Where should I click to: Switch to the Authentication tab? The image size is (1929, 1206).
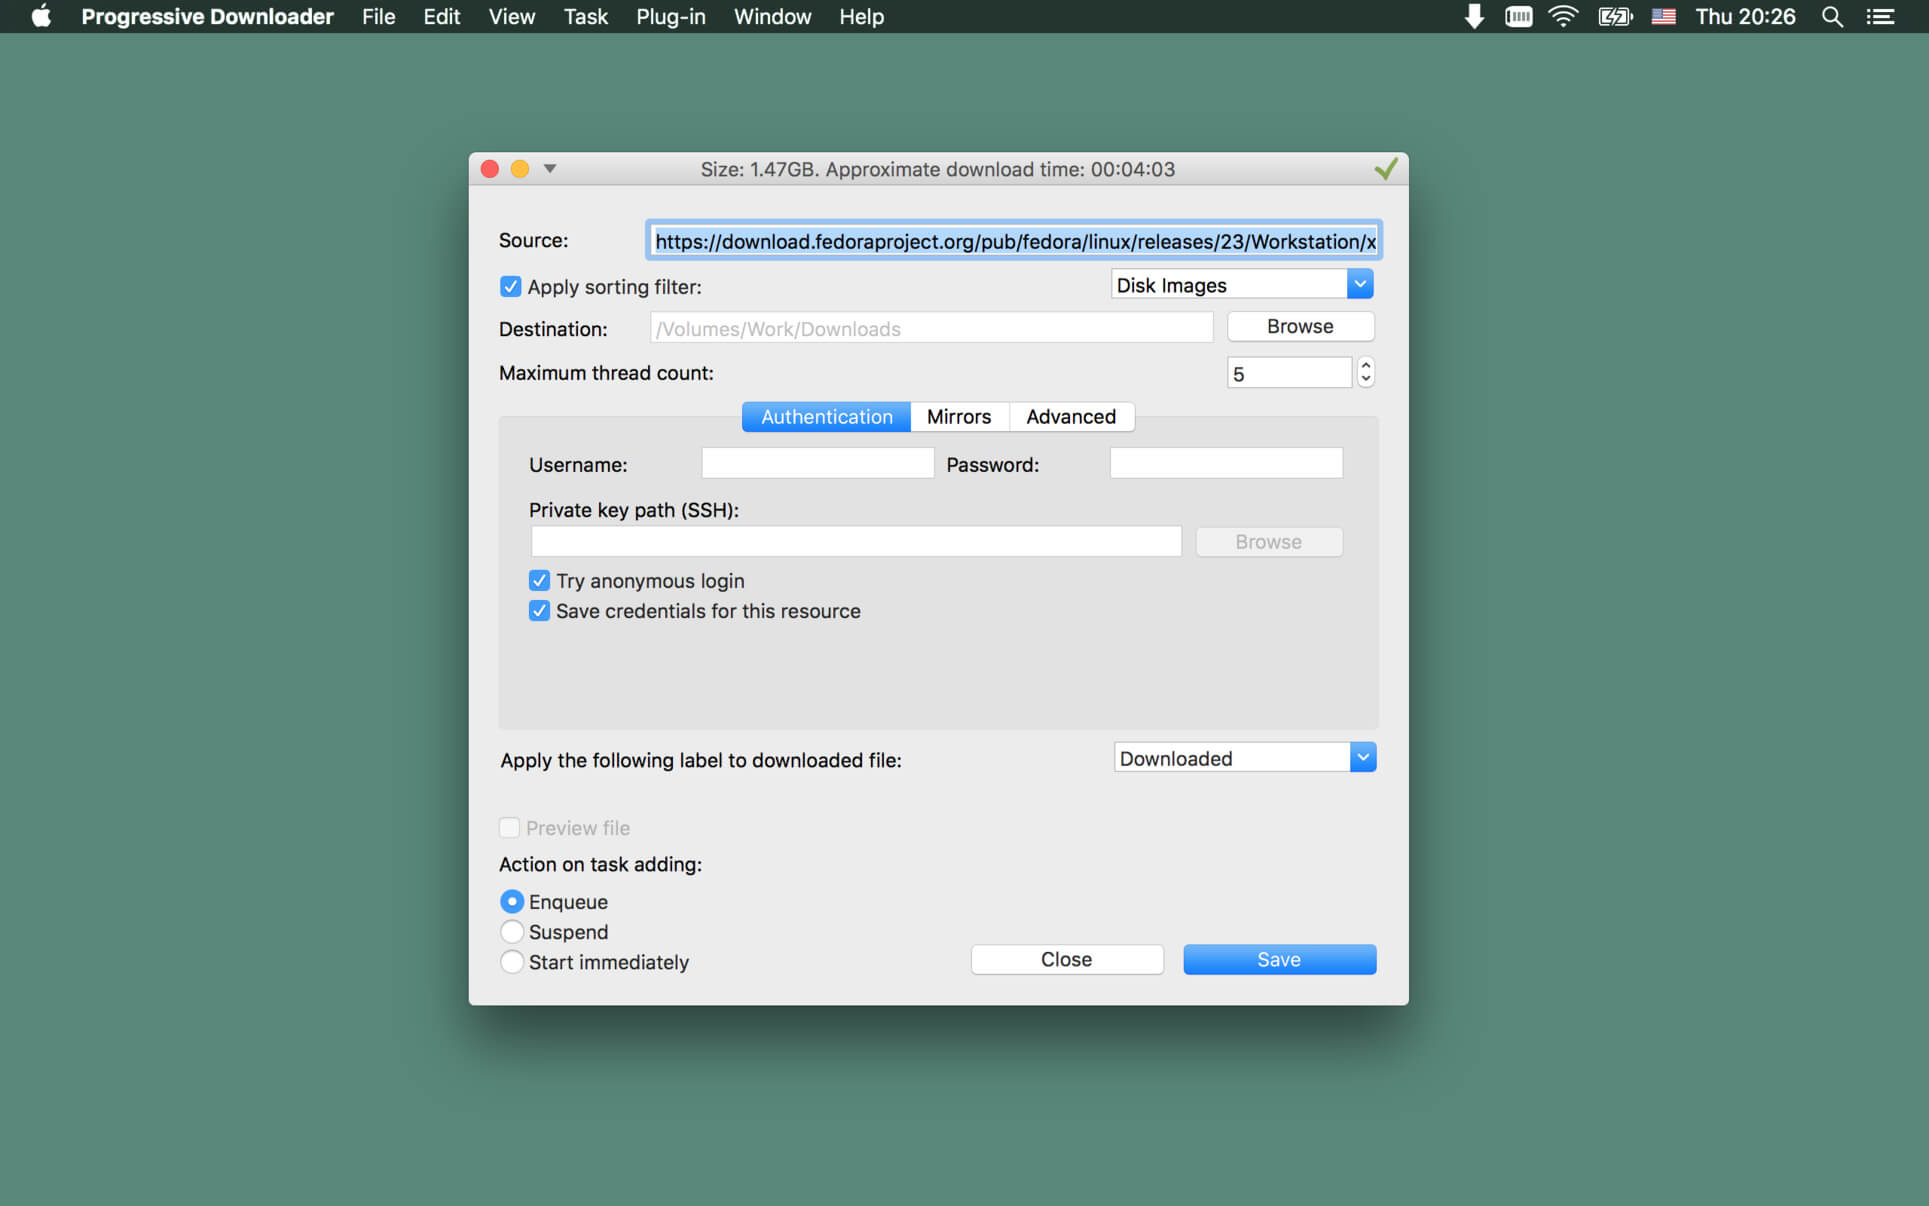[826, 417]
